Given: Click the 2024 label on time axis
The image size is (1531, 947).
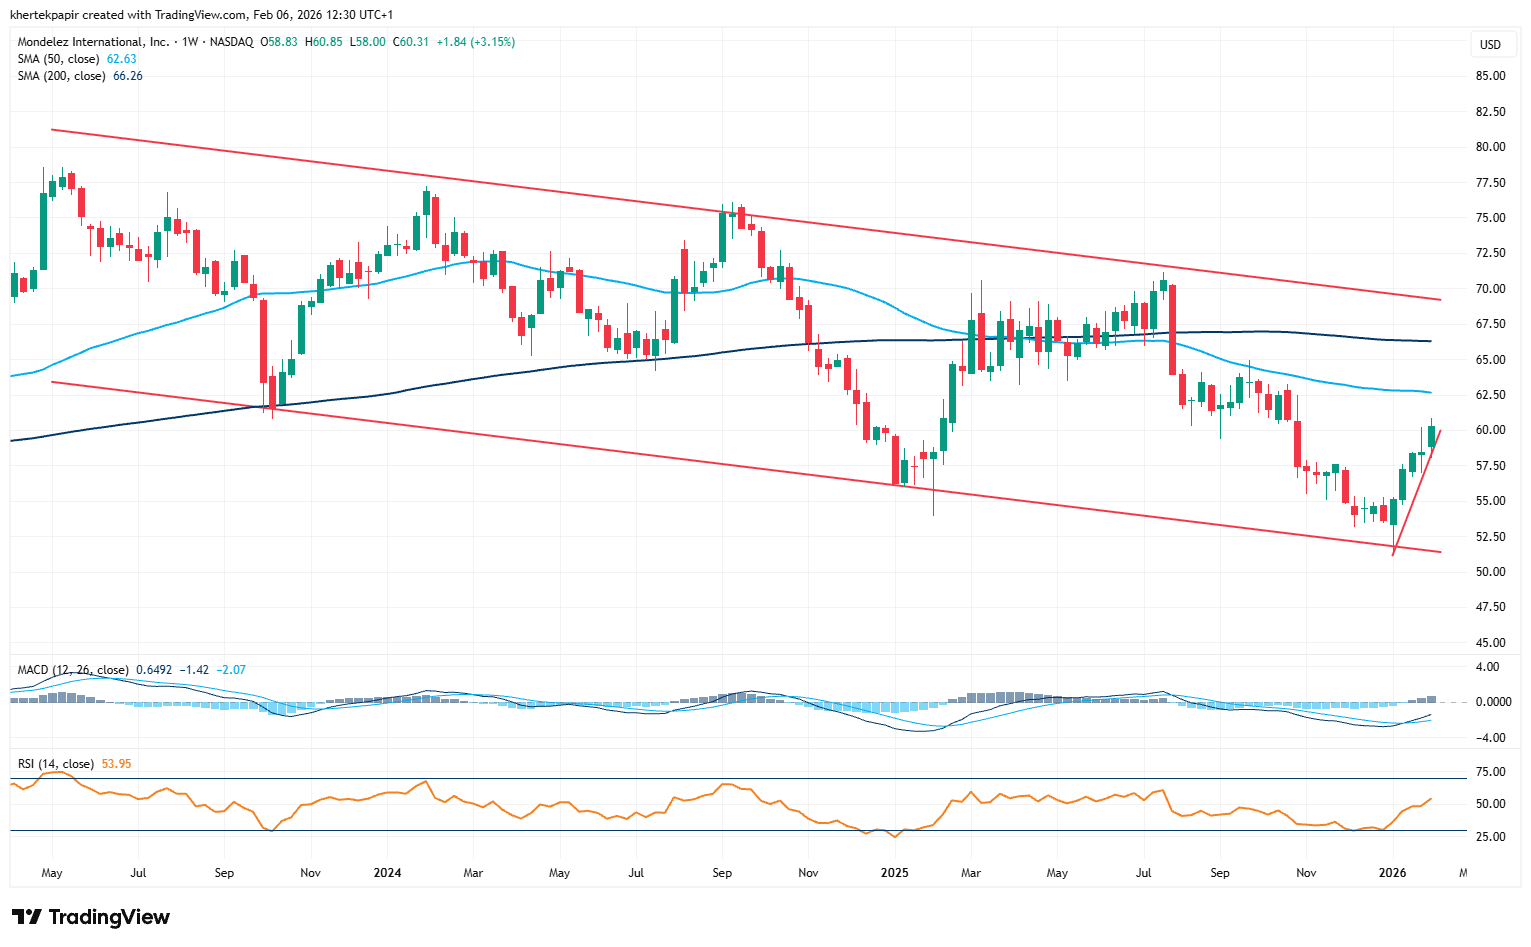Looking at the screenshot, I should click(387, 873).
